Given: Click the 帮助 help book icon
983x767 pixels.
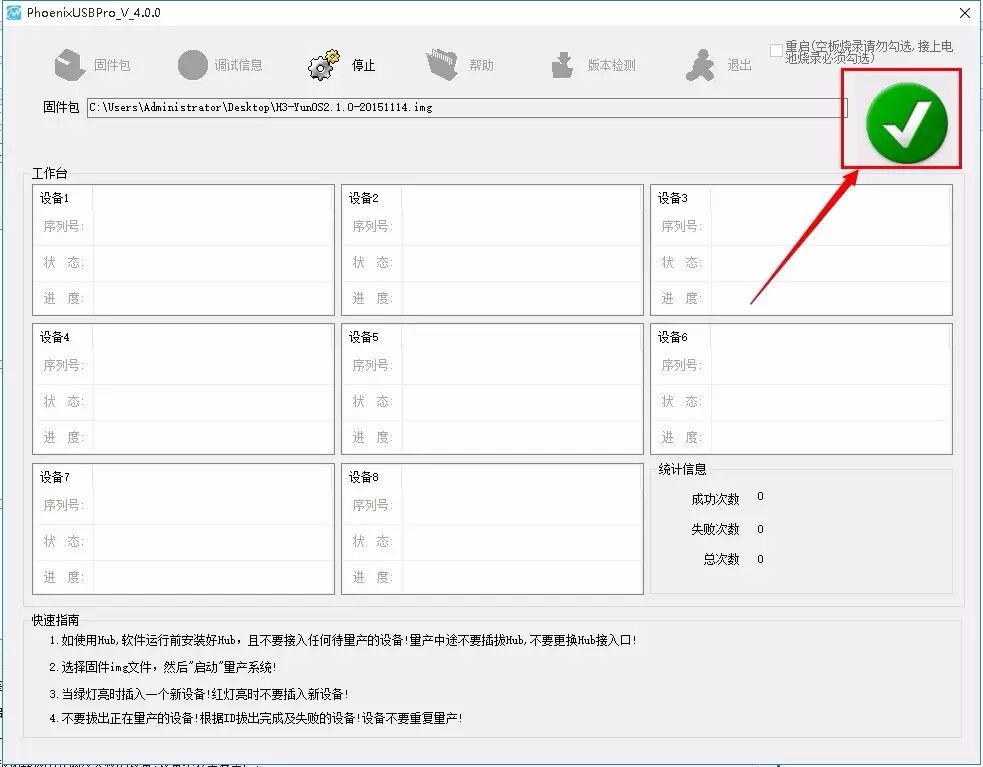Looking at the screenshot, I should tap(442, 65).
